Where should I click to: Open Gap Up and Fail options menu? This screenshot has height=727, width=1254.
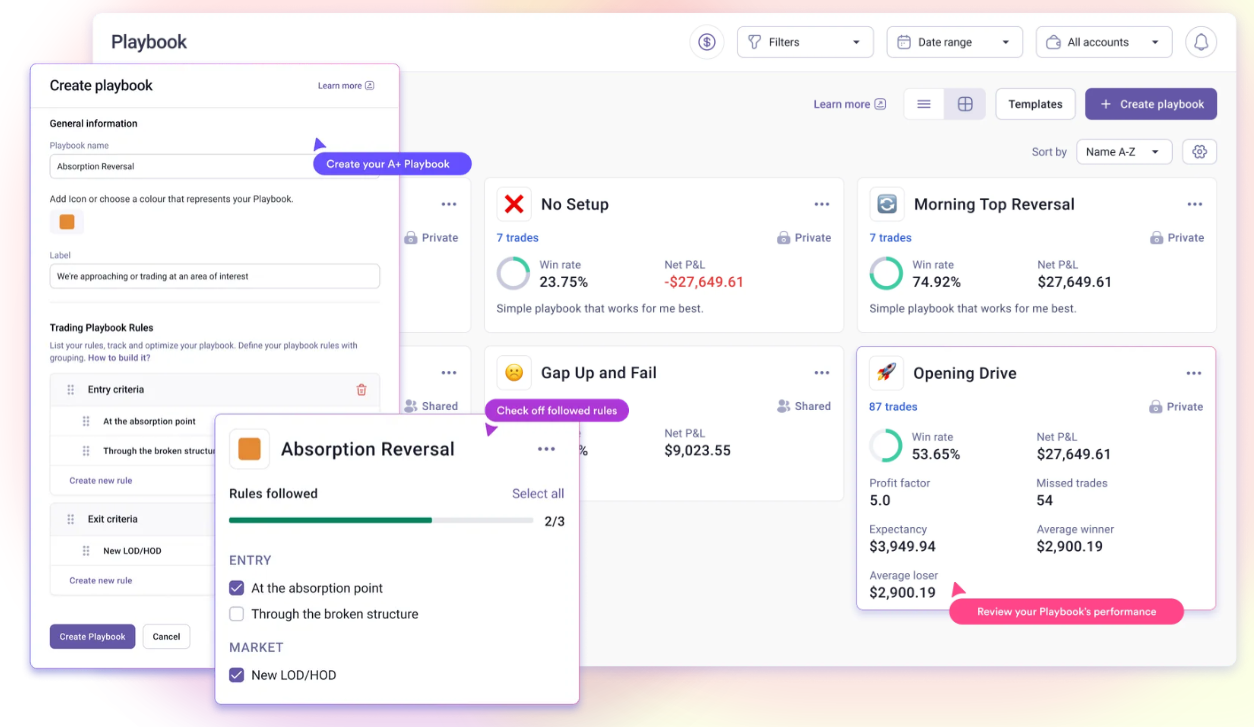(x=822, y=373)
